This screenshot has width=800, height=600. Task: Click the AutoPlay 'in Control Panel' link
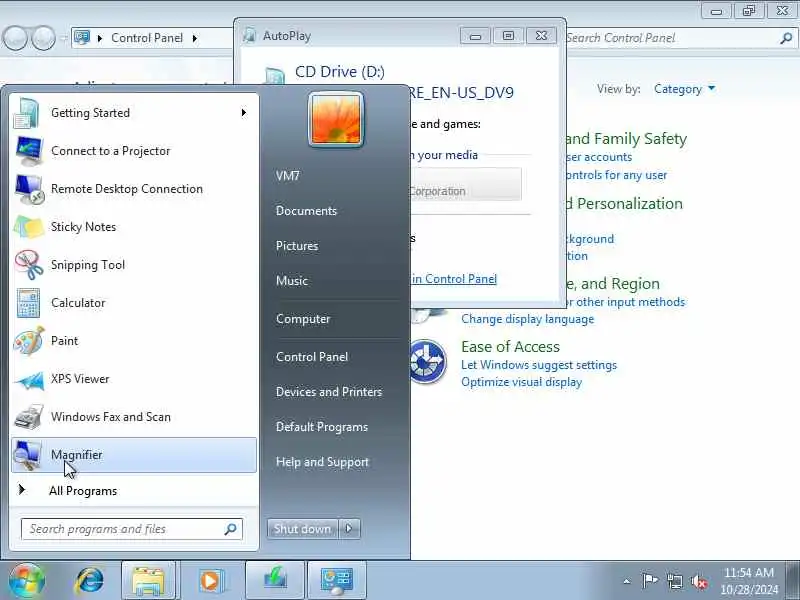pos(454,279)
